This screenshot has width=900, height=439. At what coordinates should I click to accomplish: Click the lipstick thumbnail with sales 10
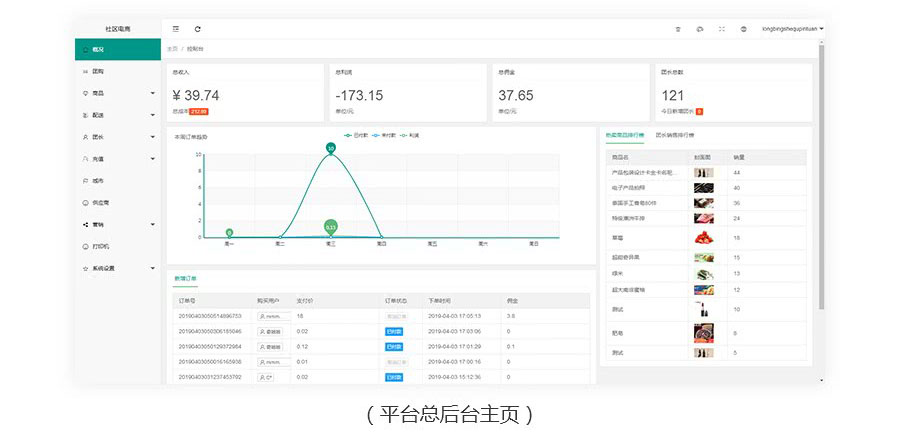(x=704, y=309)
